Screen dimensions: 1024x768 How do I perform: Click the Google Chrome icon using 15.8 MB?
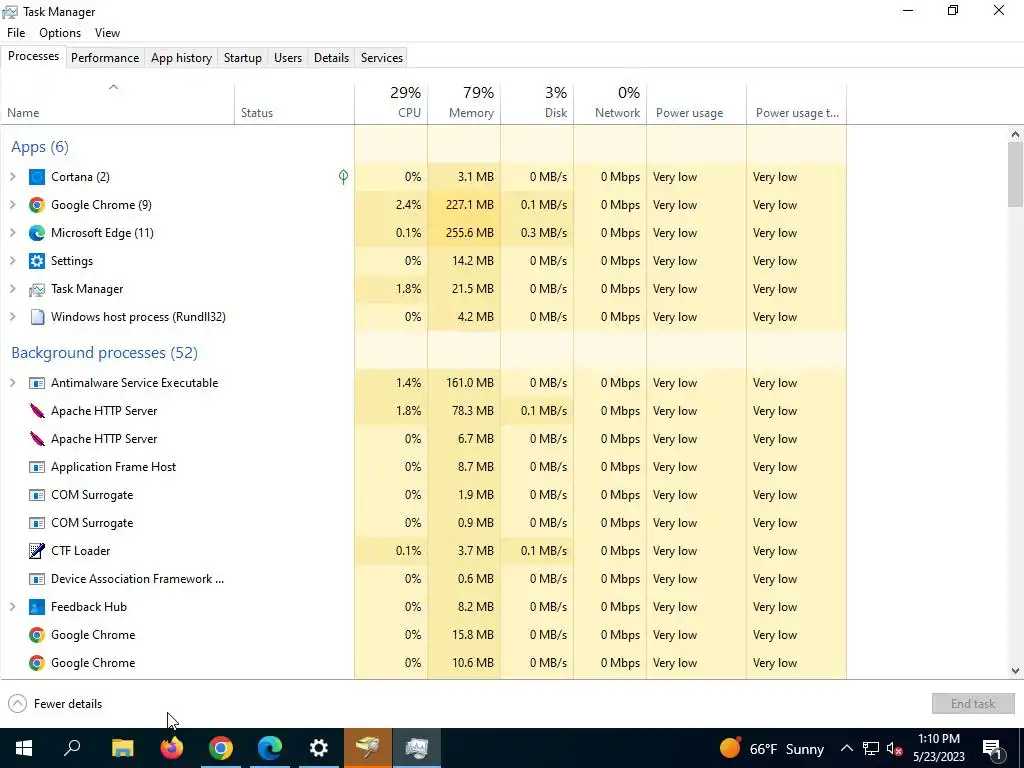click(x=37, y=635)
